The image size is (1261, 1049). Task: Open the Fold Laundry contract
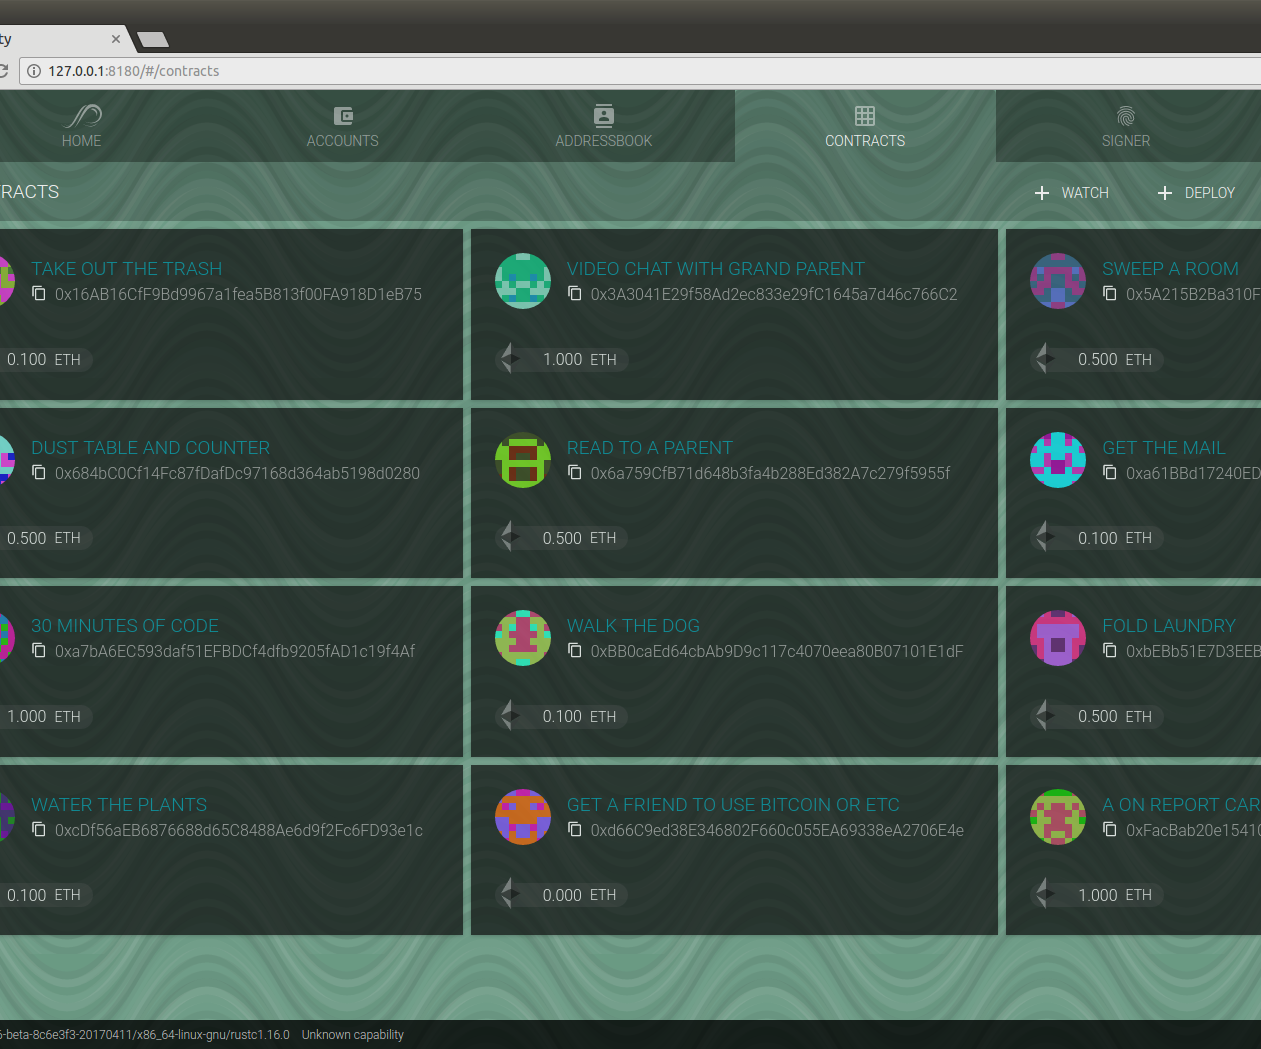tap(1169, 626)
